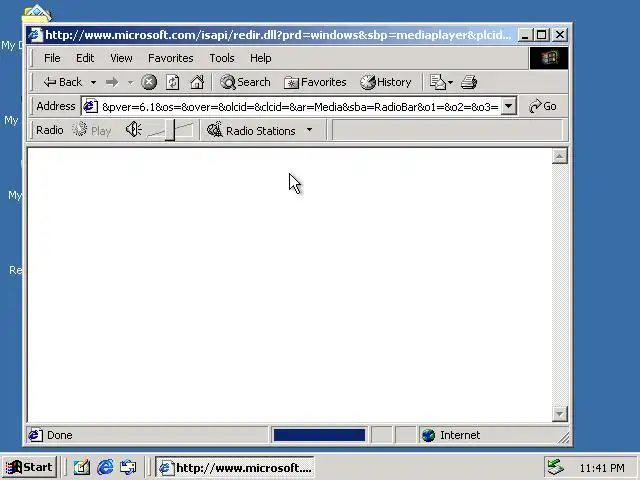Click the status bar page icon

click(x=36, y=436)
